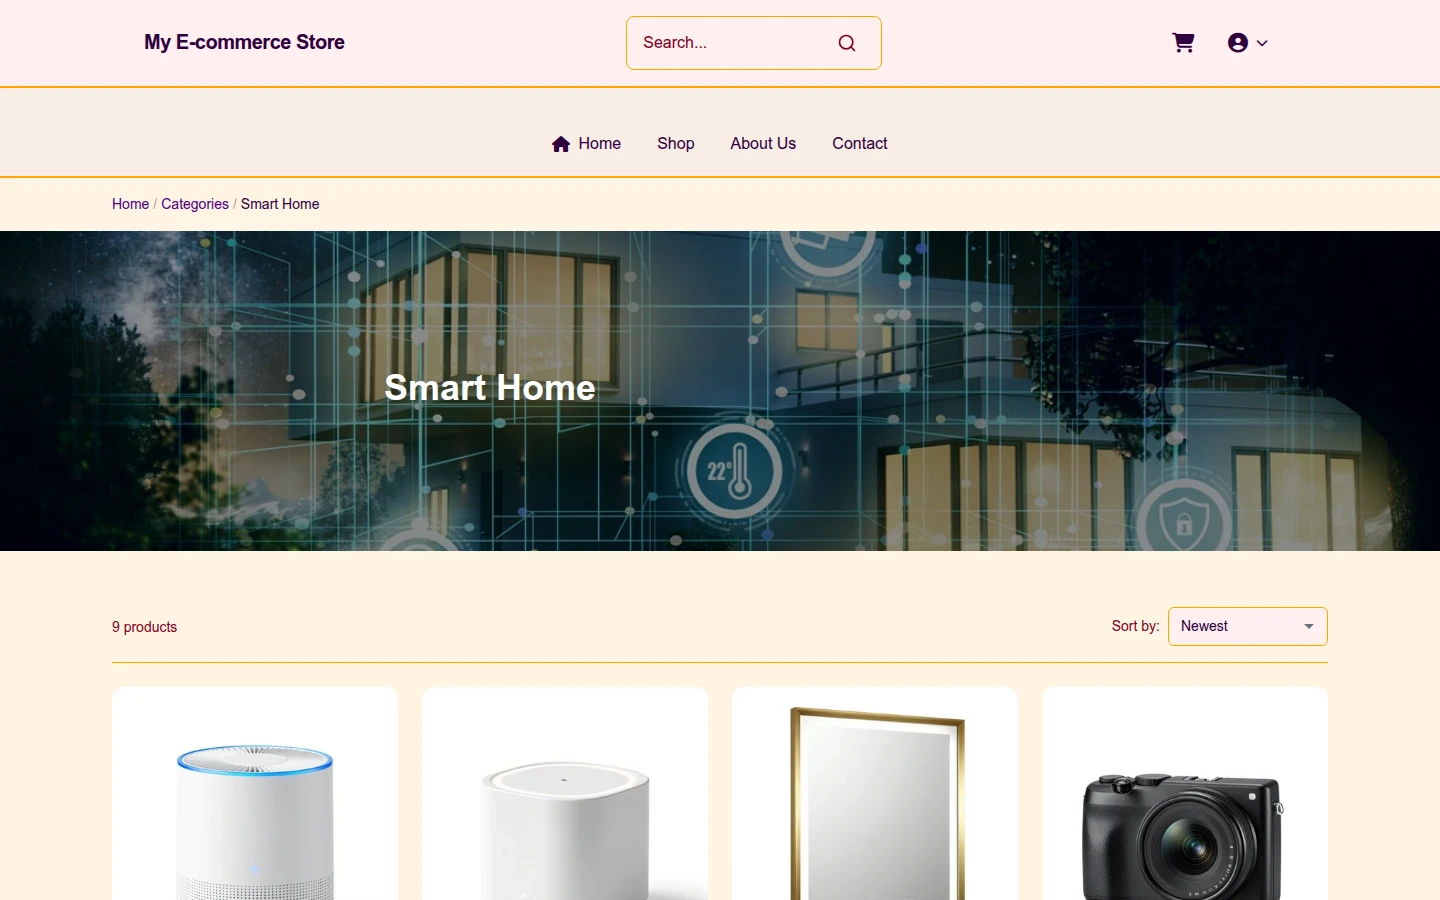1440x900 pixels.
Task: Click the My E-commerce Store logo
Action: (244, 42)
